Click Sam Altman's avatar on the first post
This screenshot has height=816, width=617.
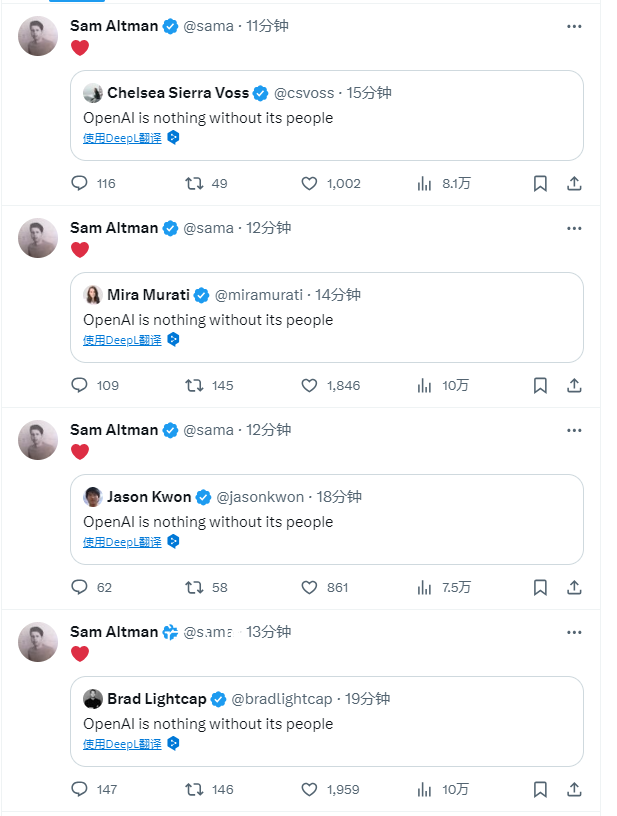click(x=38, y=36)
